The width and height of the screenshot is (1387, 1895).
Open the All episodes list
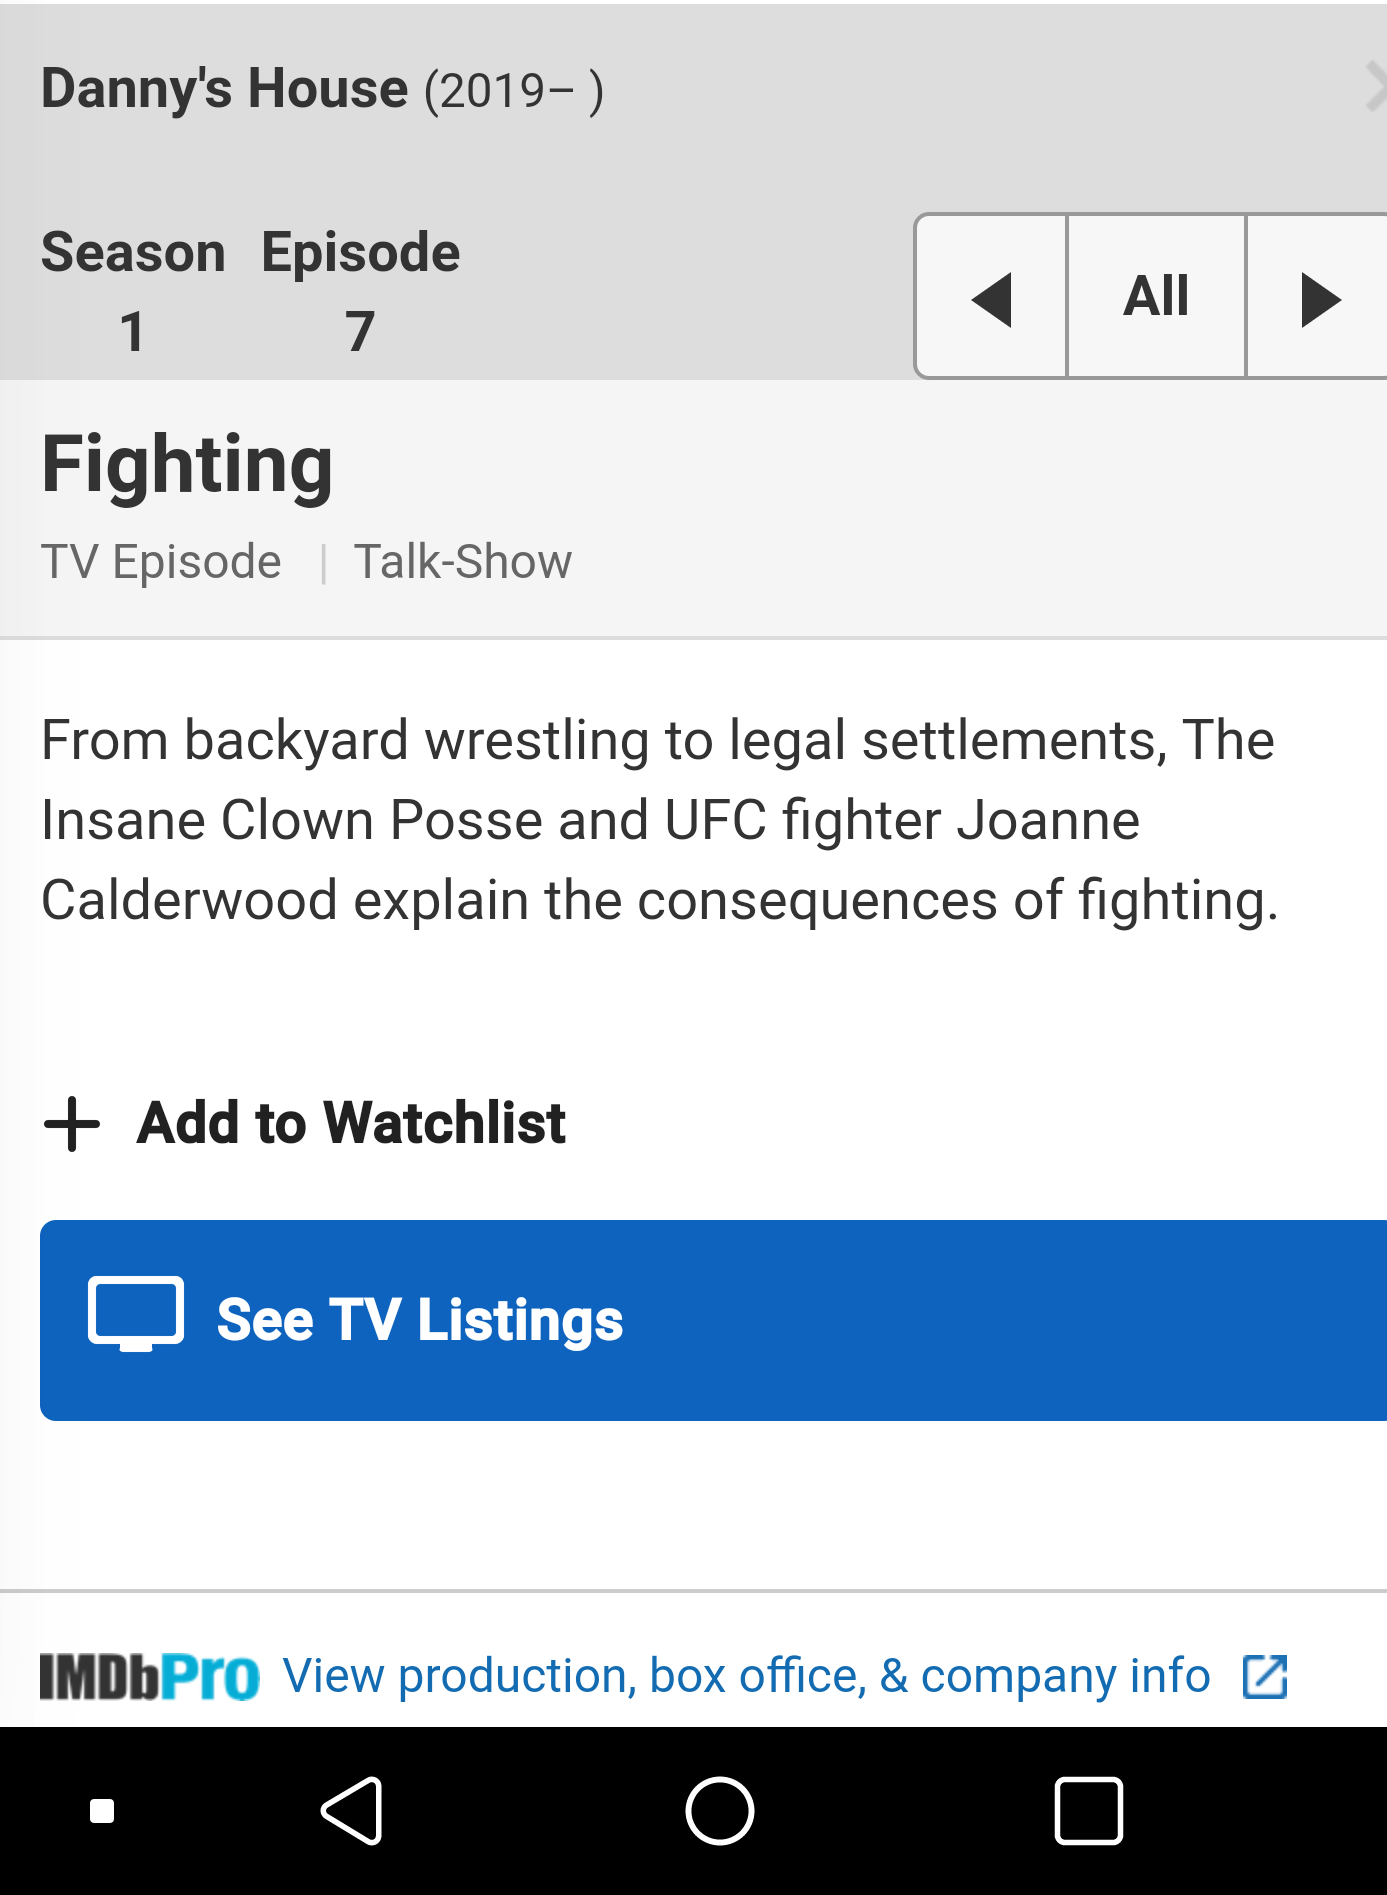1157,297
